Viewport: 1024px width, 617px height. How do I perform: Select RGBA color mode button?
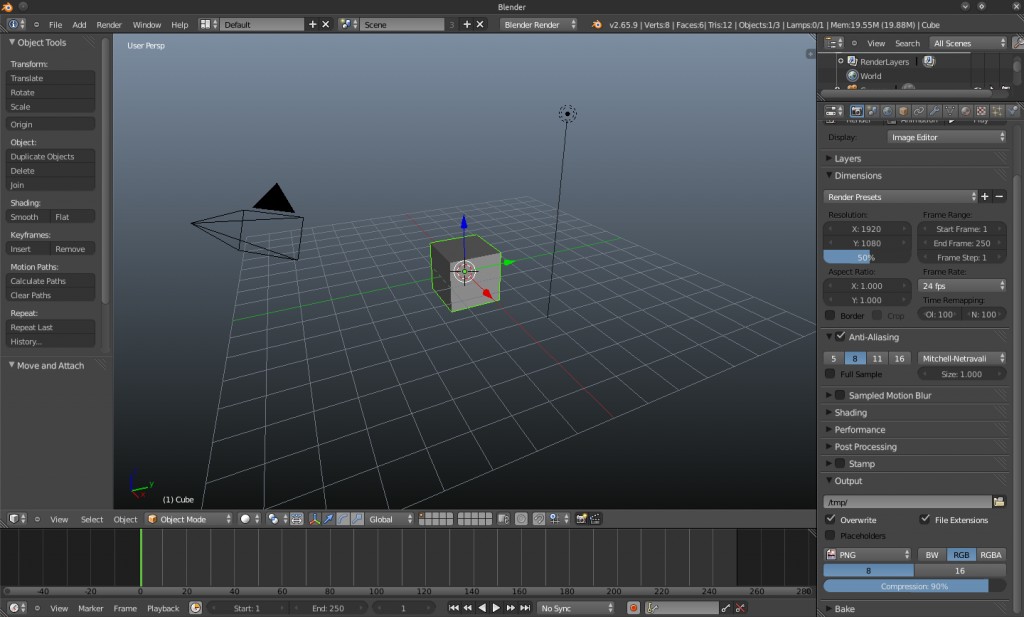[990, 554]
